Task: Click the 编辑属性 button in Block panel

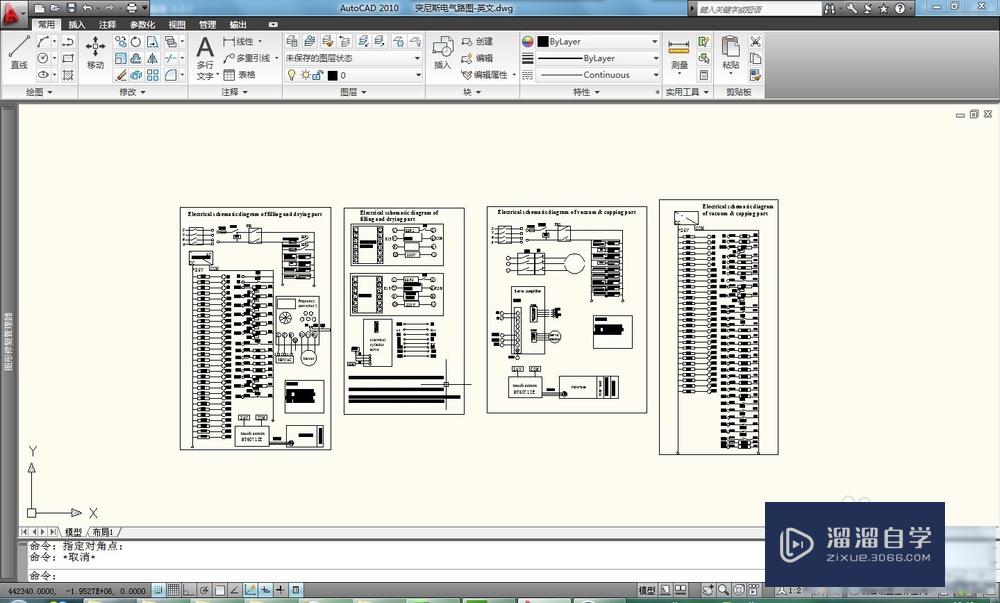Action: tap(490, 74)
